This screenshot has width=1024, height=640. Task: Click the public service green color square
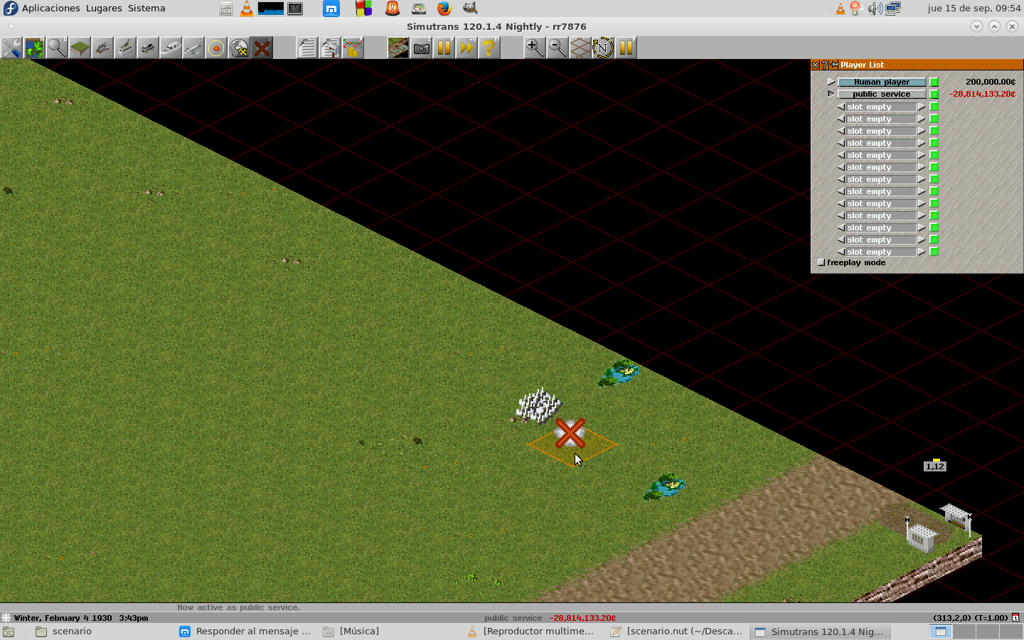pos(934,94)
